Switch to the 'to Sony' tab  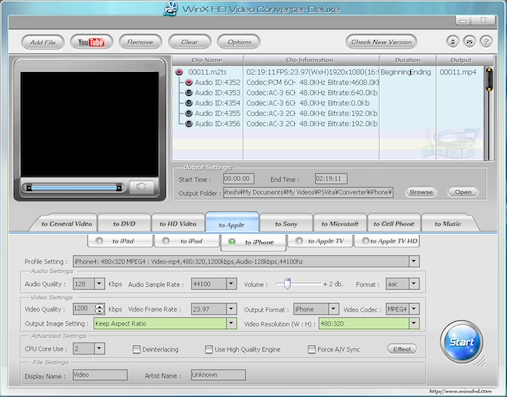pos(286,224)
